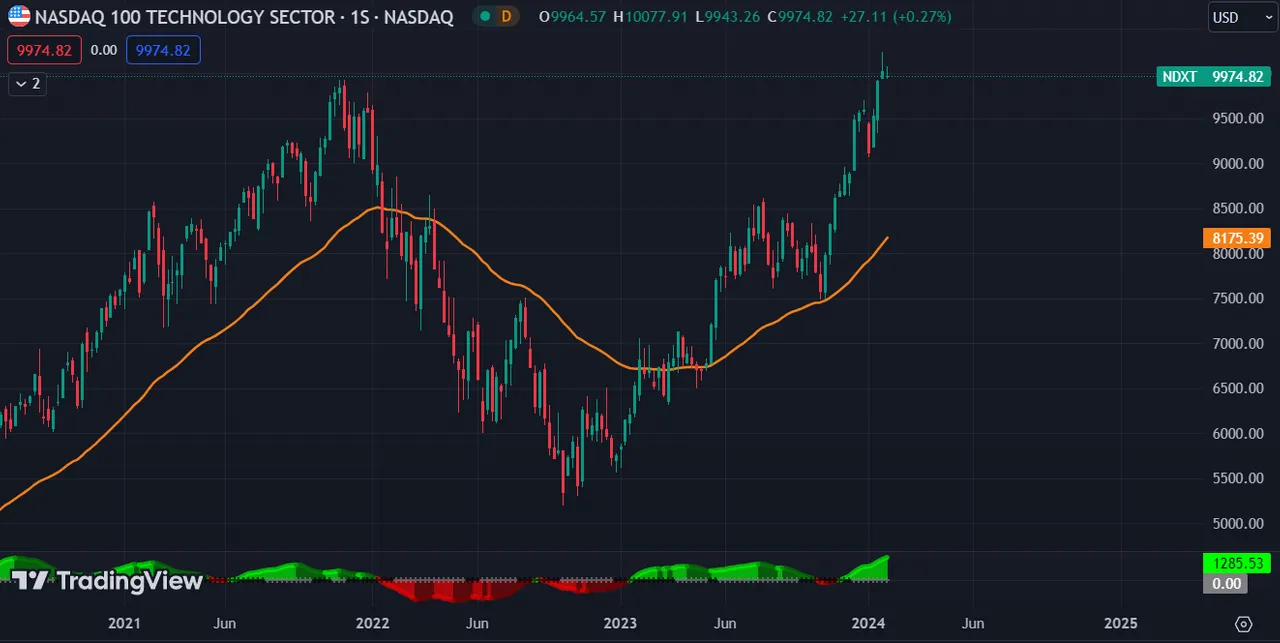Click the NASDAQ 100 TECHNOLOGY SECTOR symbol title
Viewport: 1280px width, 643px height.
pos(244,17)
